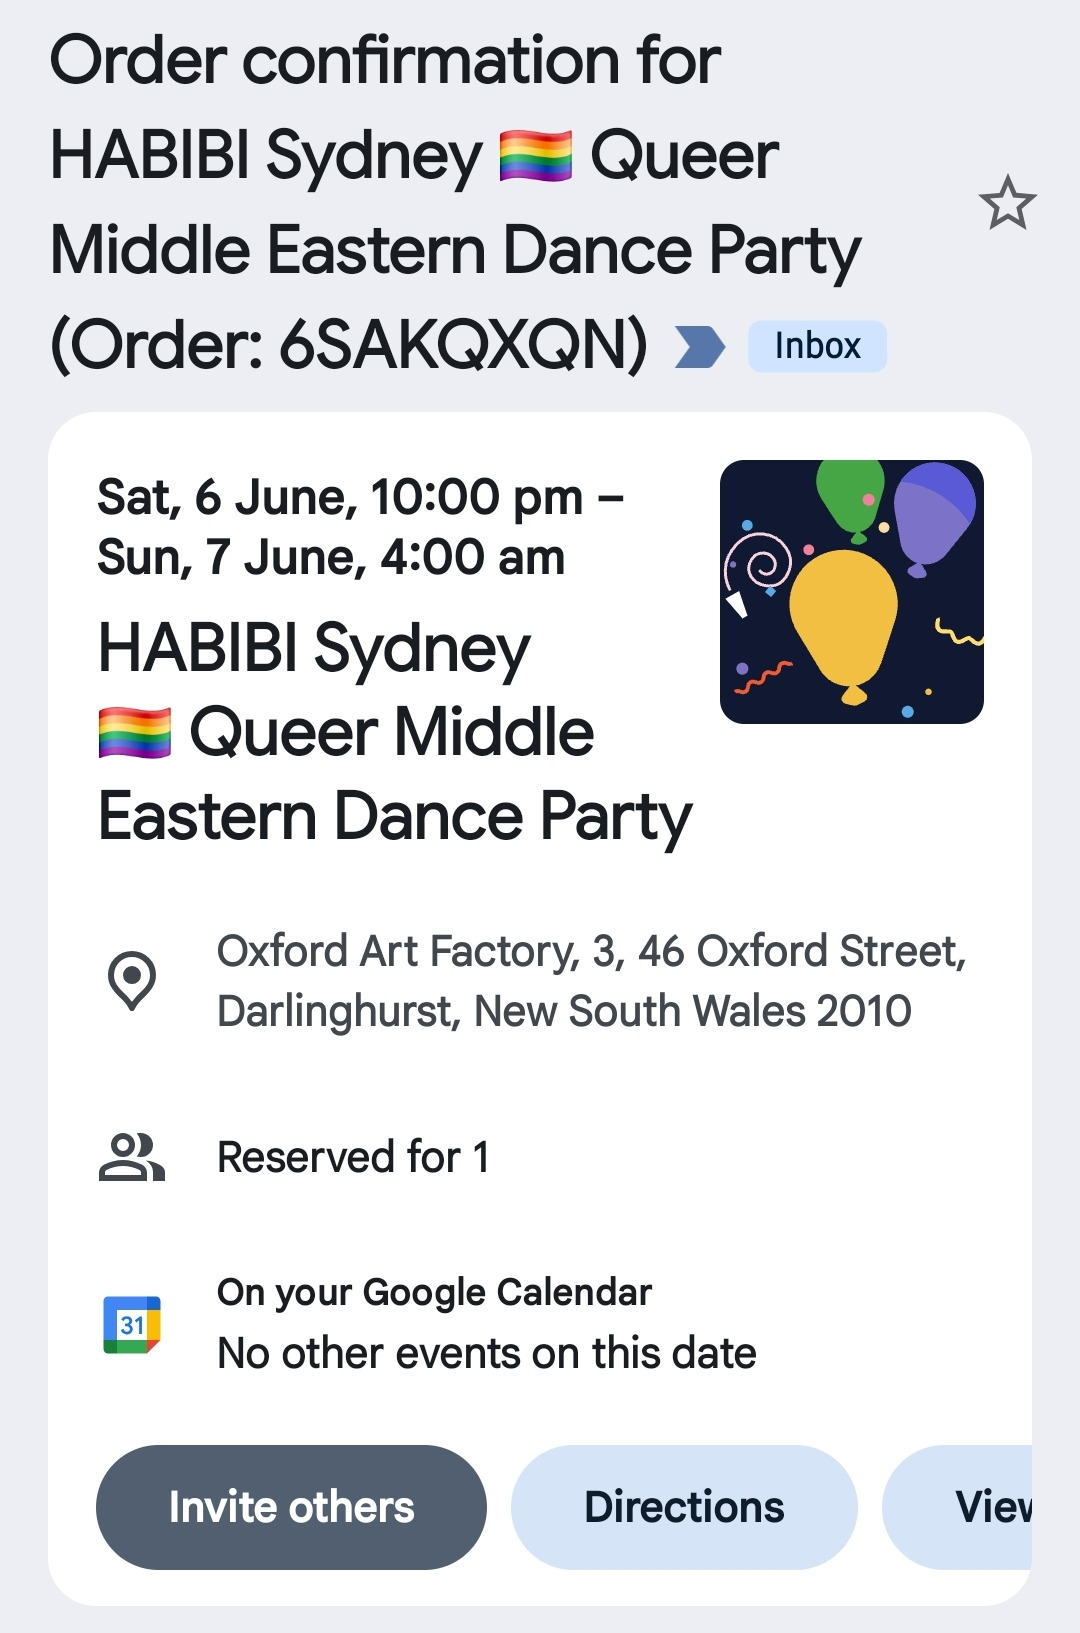Tap the rainbow flag emoji in the subject

point(536,156)
